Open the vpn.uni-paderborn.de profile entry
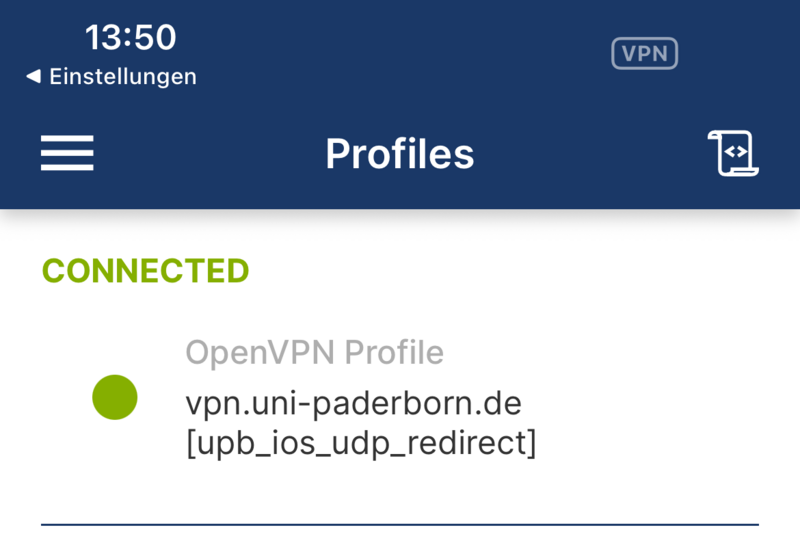The image size is (800, 560). click(x=353, y=403)
